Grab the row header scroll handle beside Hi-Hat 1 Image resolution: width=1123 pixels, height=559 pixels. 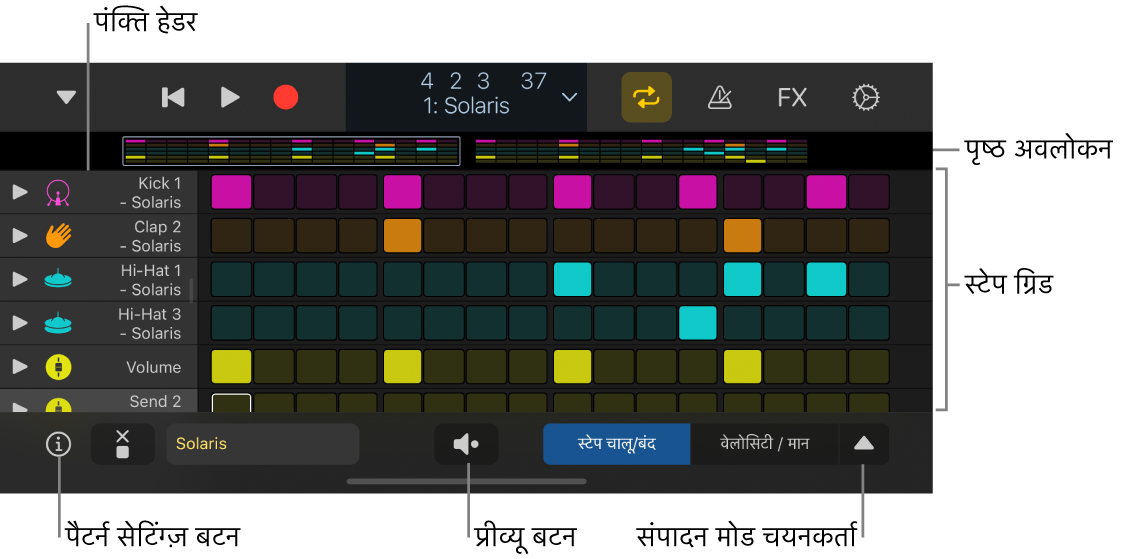pyautogui.click(x=191, y=291)
